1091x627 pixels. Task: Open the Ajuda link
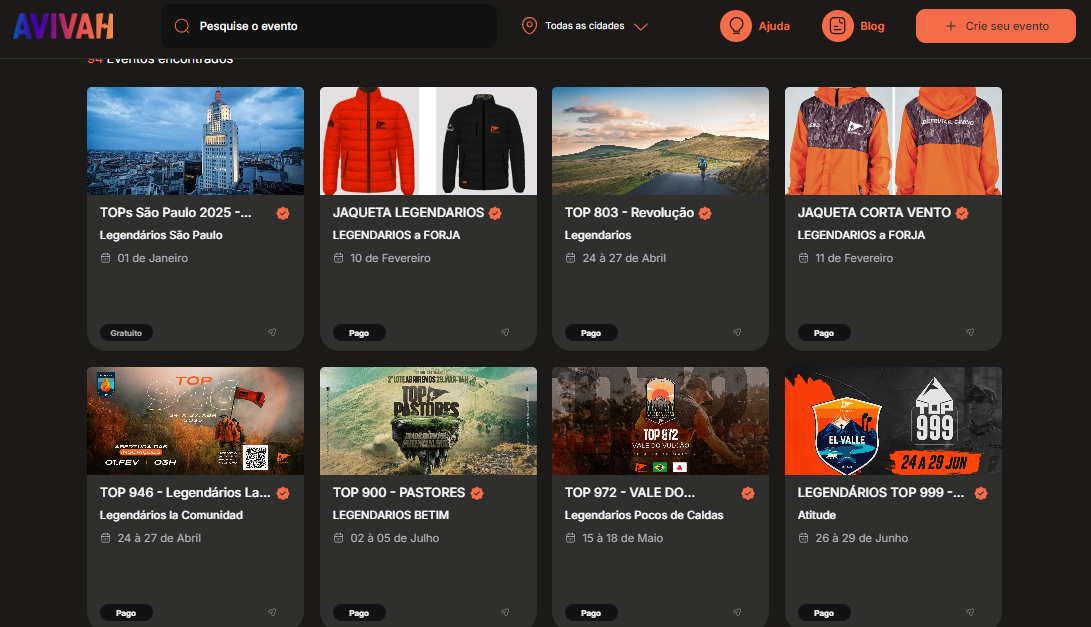774,26
